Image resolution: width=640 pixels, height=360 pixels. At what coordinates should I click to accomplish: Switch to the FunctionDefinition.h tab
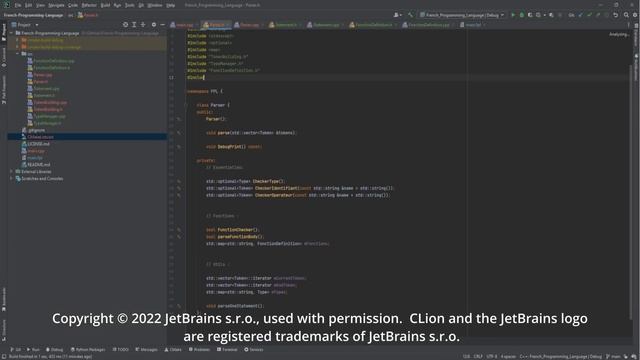pyautogui.click(x=373, y=25)
